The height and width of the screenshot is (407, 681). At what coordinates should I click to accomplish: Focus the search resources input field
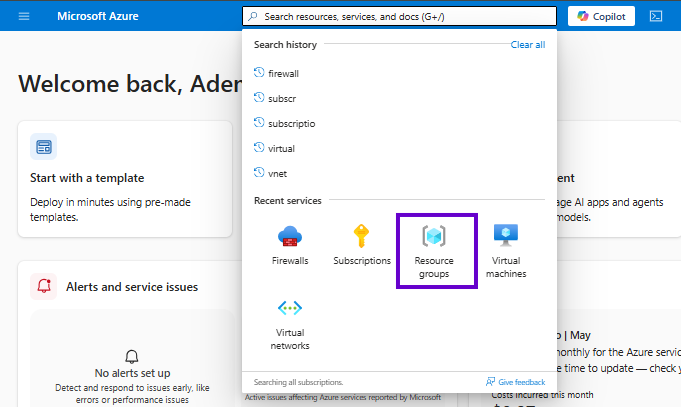tap(399, 17)
